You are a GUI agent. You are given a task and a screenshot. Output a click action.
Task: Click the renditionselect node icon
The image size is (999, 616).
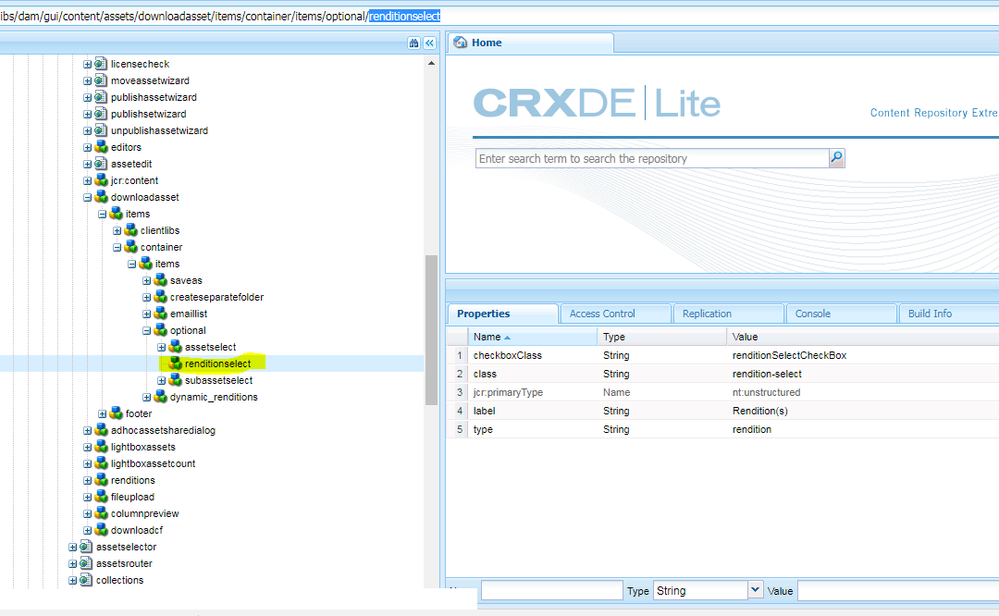[175, 364]
